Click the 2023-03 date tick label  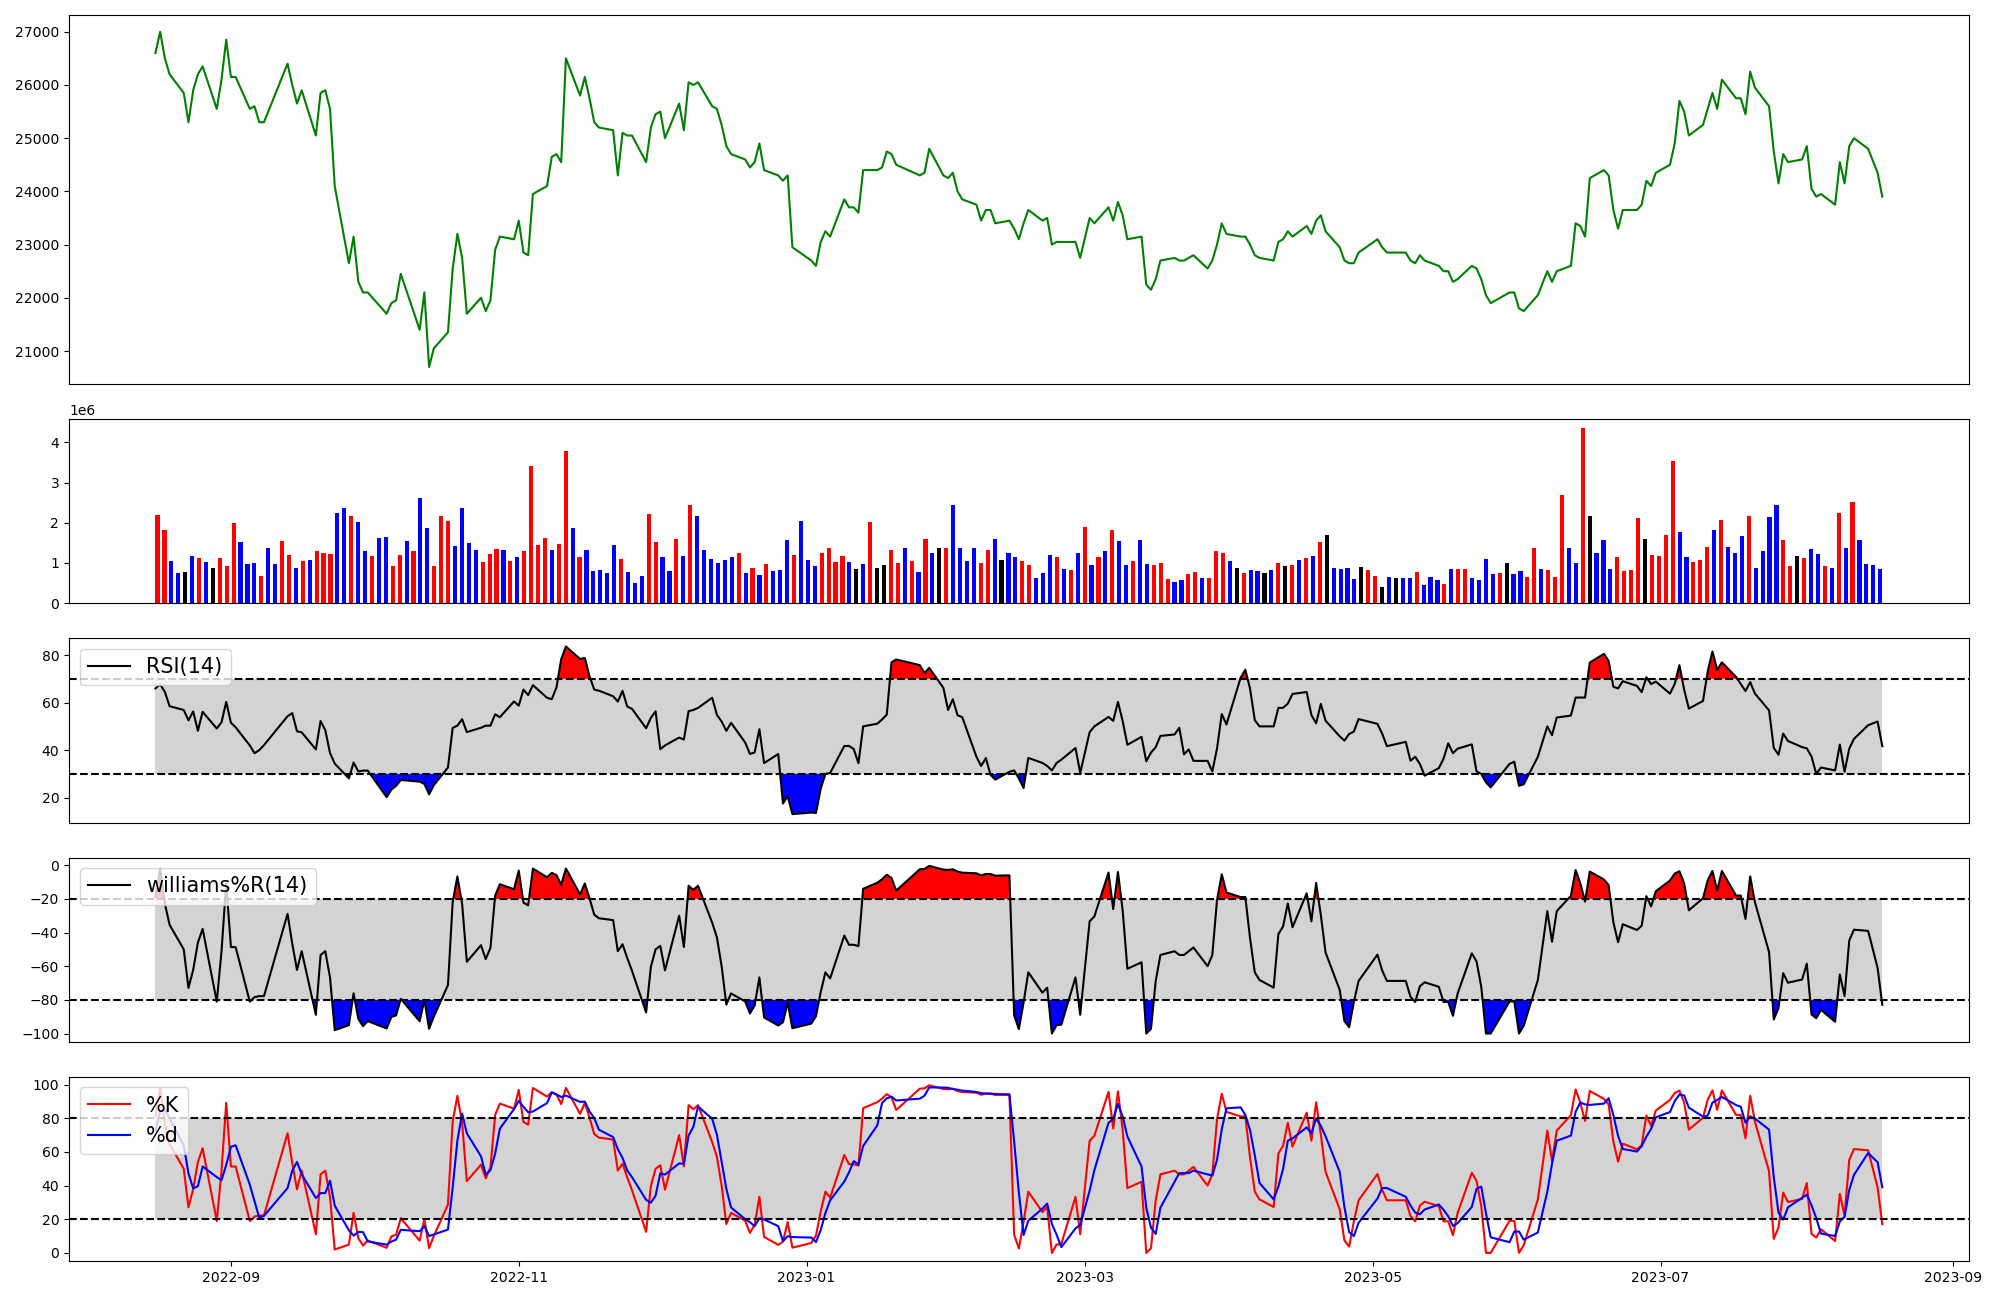pos(1085,1276)
